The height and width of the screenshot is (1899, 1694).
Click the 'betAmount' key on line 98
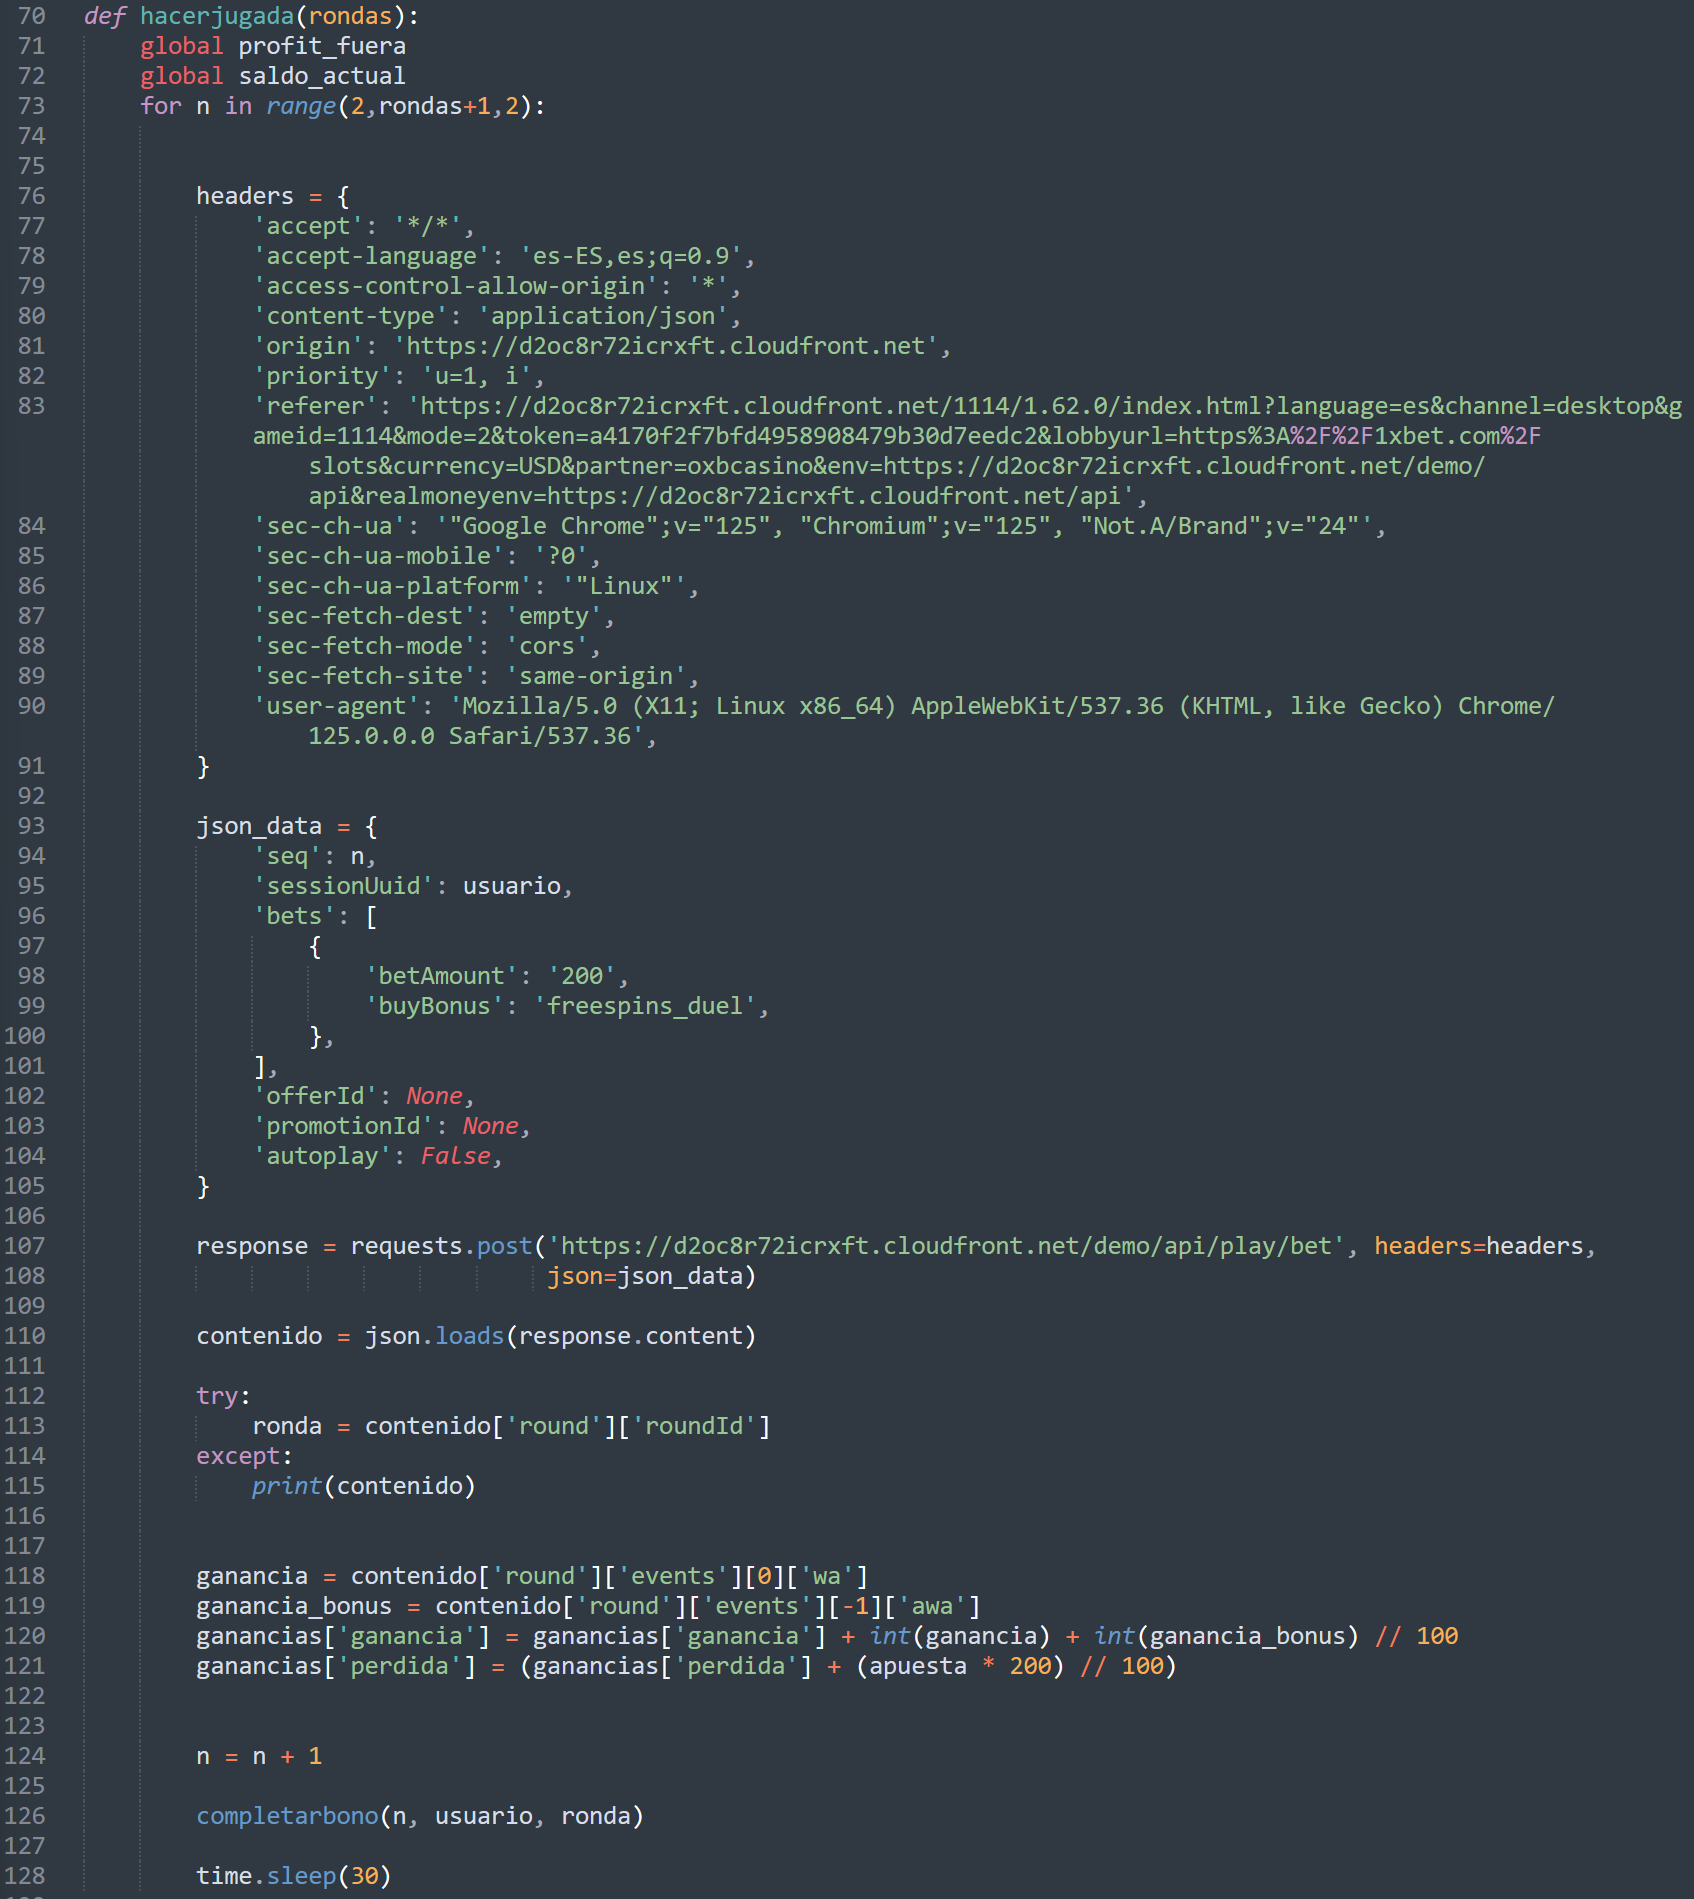tap(442, 976)
